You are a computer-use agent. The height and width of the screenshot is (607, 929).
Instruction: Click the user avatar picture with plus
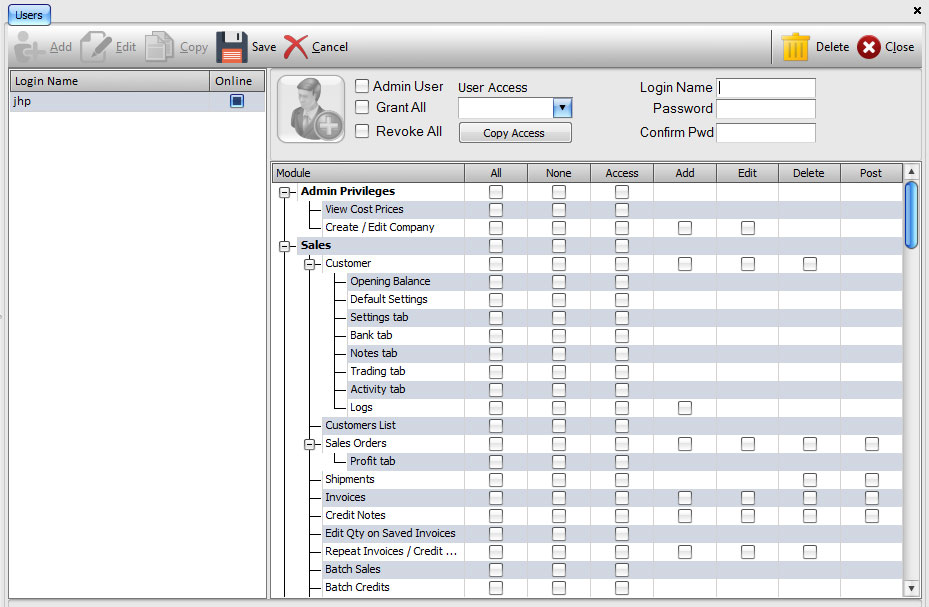[311, 109]
